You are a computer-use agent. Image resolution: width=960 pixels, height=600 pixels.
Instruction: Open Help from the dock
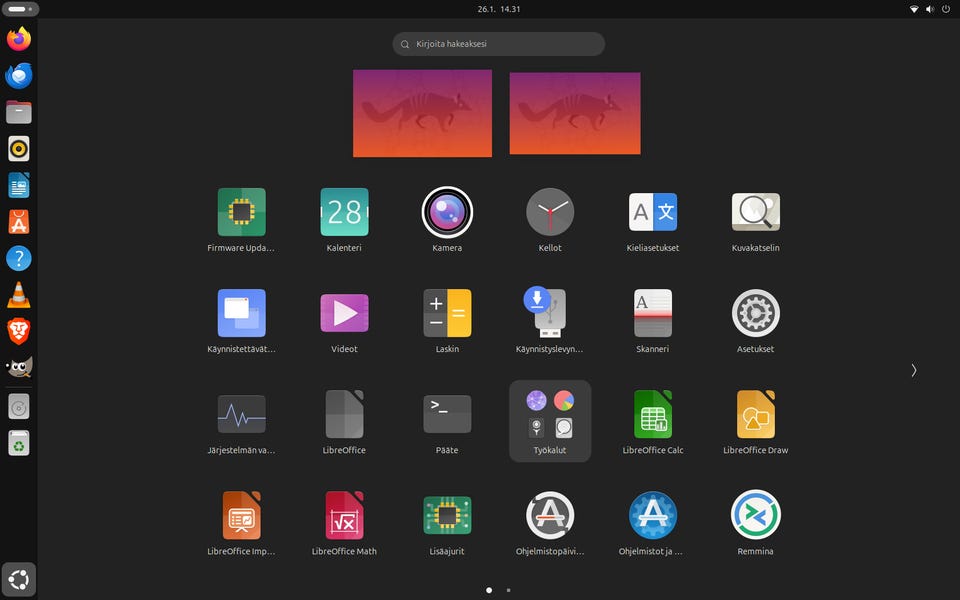click(19, 258)
